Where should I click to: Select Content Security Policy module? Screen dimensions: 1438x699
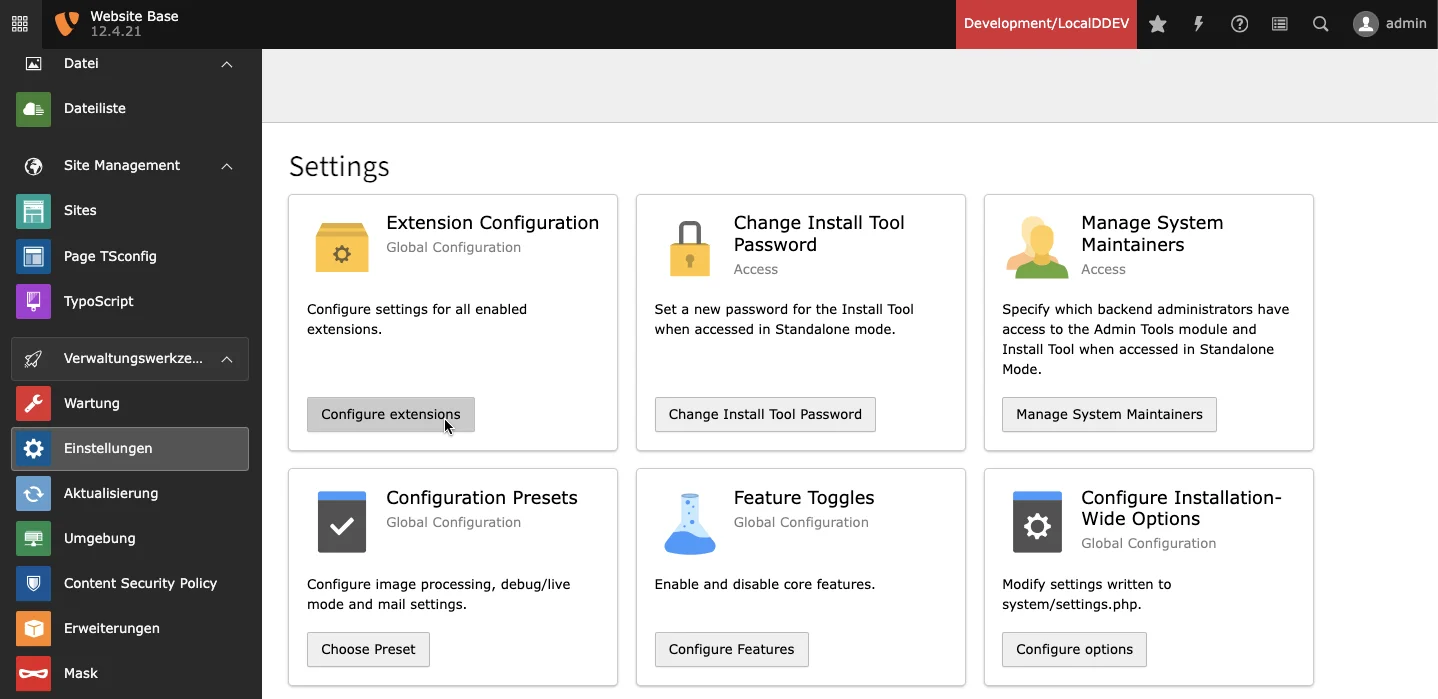pyautogui.click(x=140, y=583)
